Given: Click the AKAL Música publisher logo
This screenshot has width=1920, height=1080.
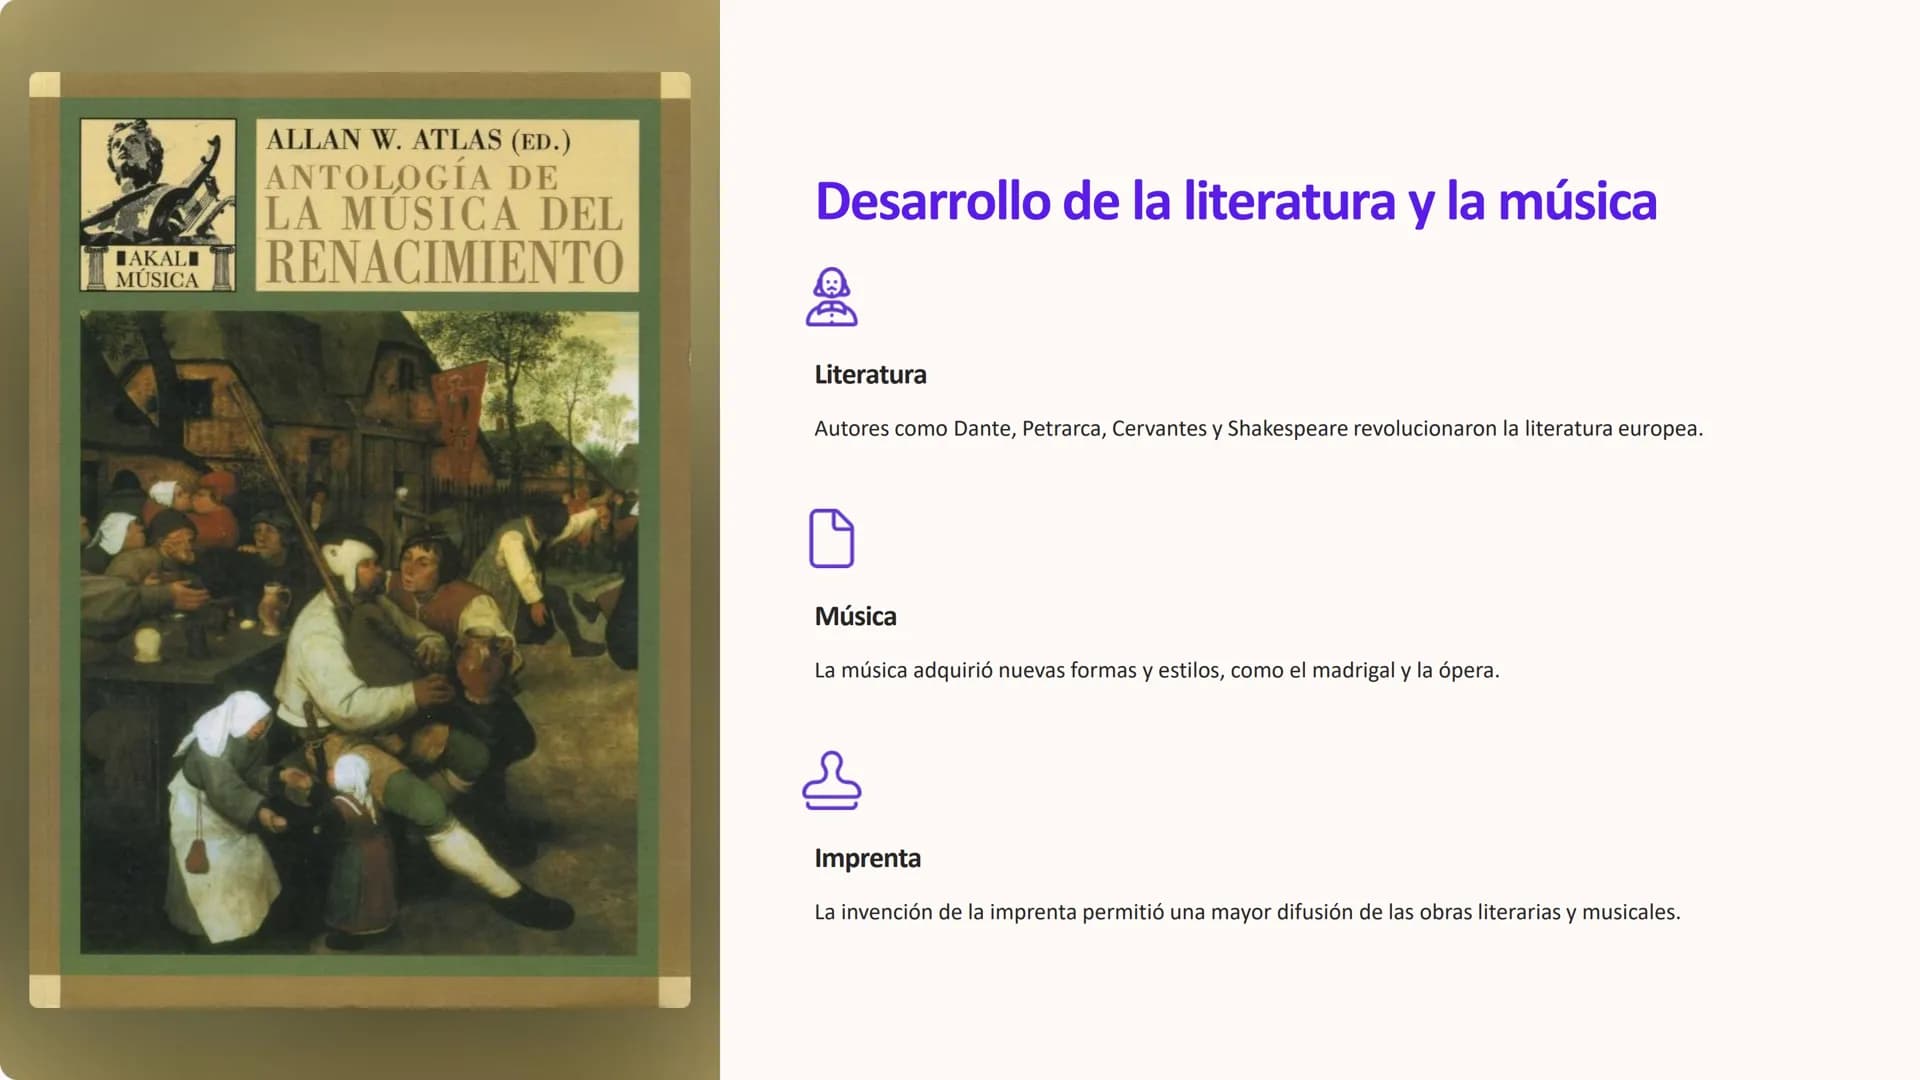Looking at the screenshot, I should (158, 205).
